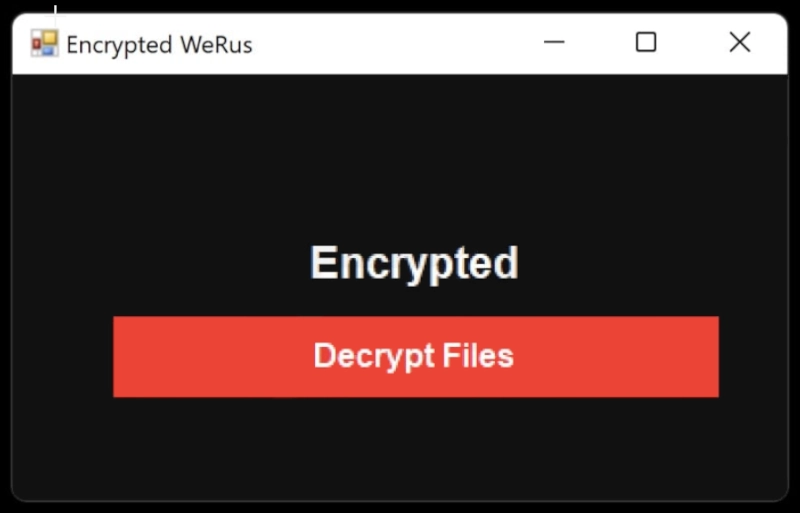Viewport: 800px width, 513px height.
Task: Click the title bar gap between maximize and close
Action: 693,43
